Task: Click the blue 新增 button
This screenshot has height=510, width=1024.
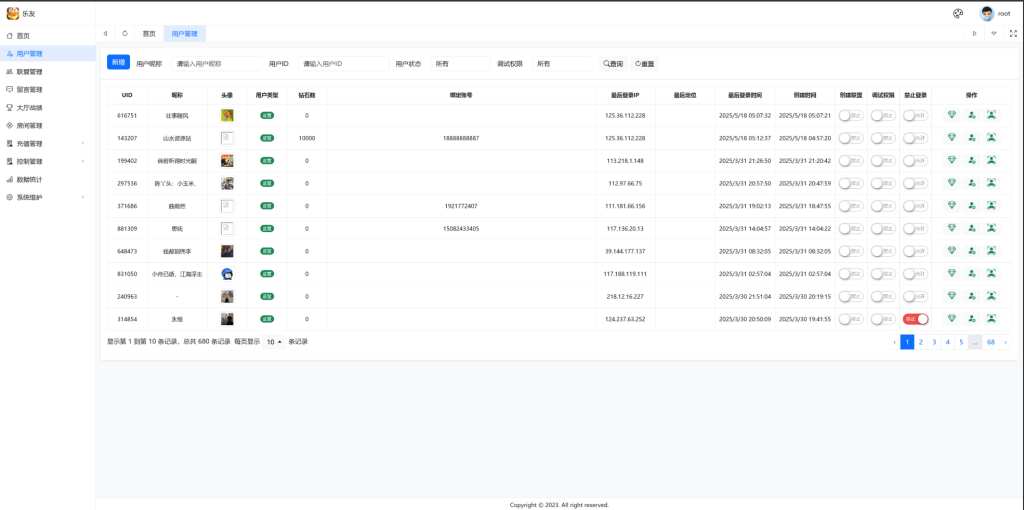Action: tap(118, 62)
